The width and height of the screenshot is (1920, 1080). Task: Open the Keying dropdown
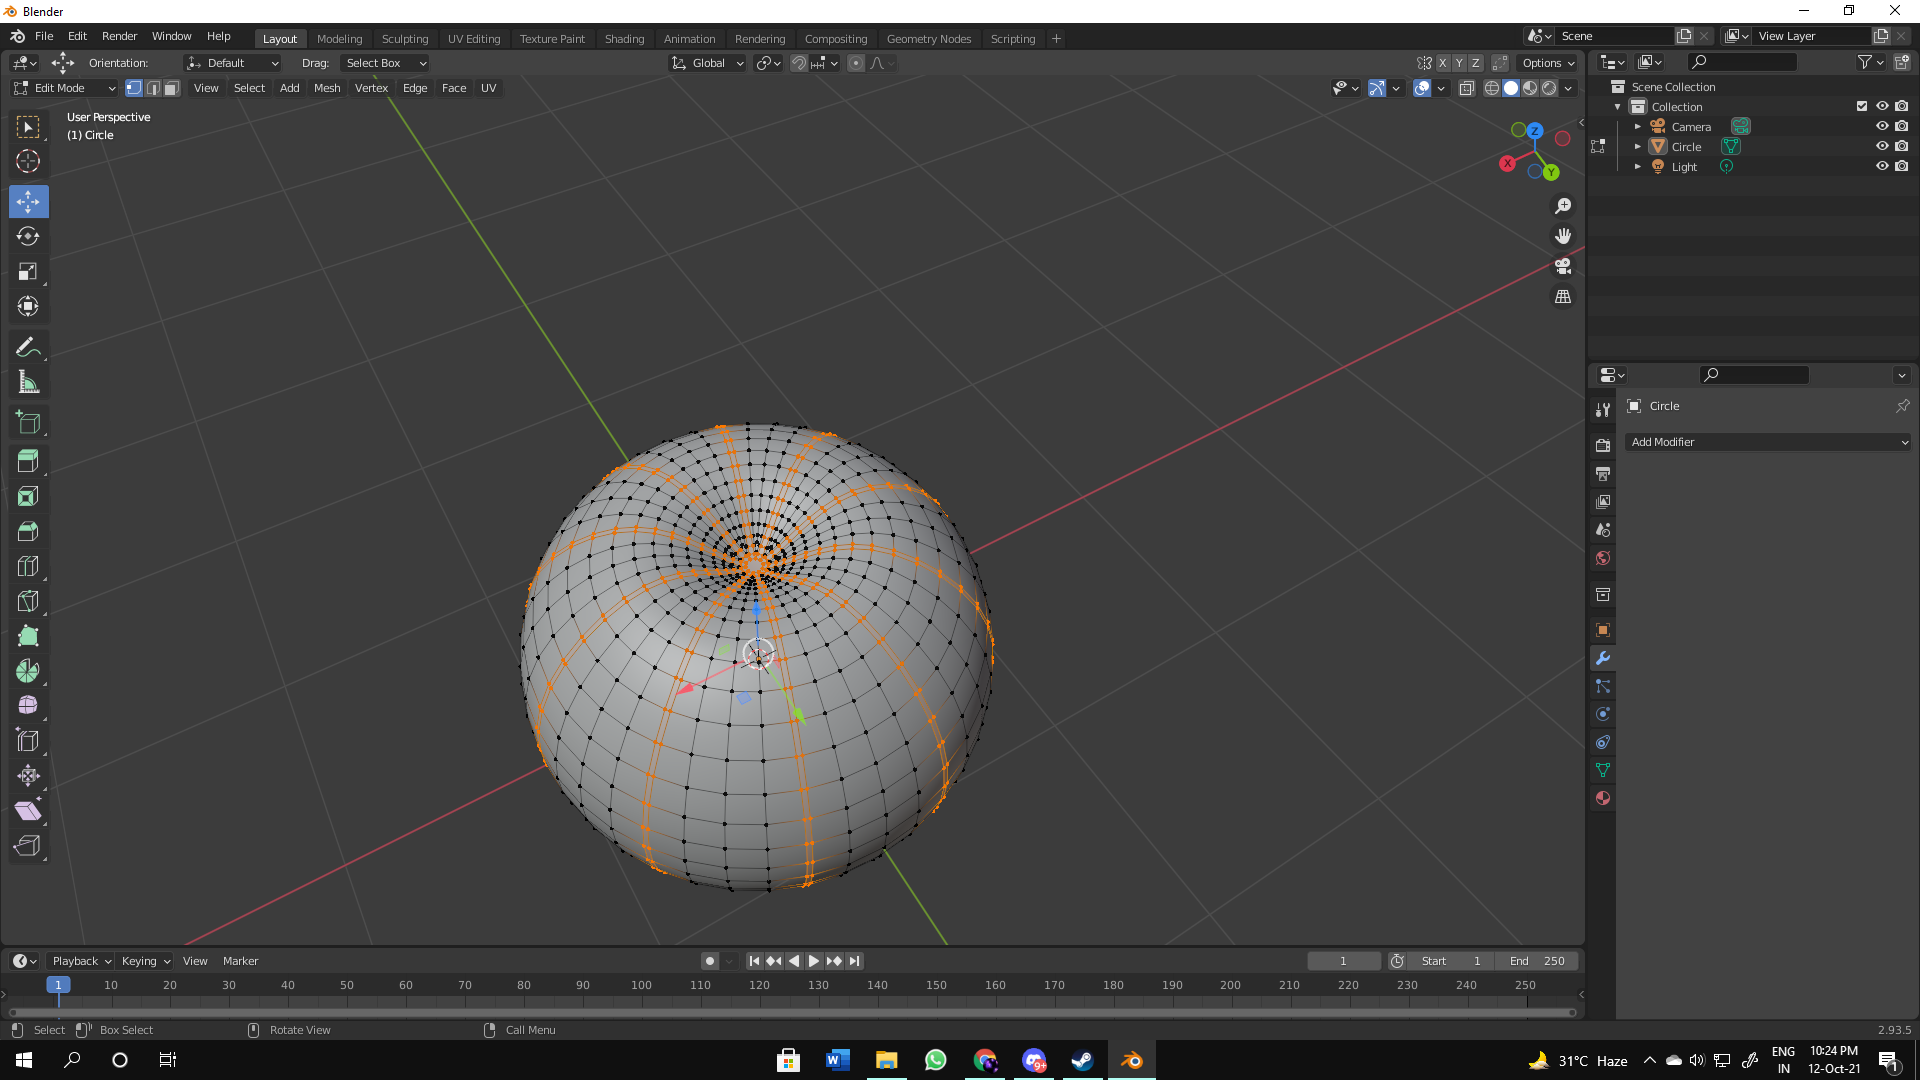(146, 961)
